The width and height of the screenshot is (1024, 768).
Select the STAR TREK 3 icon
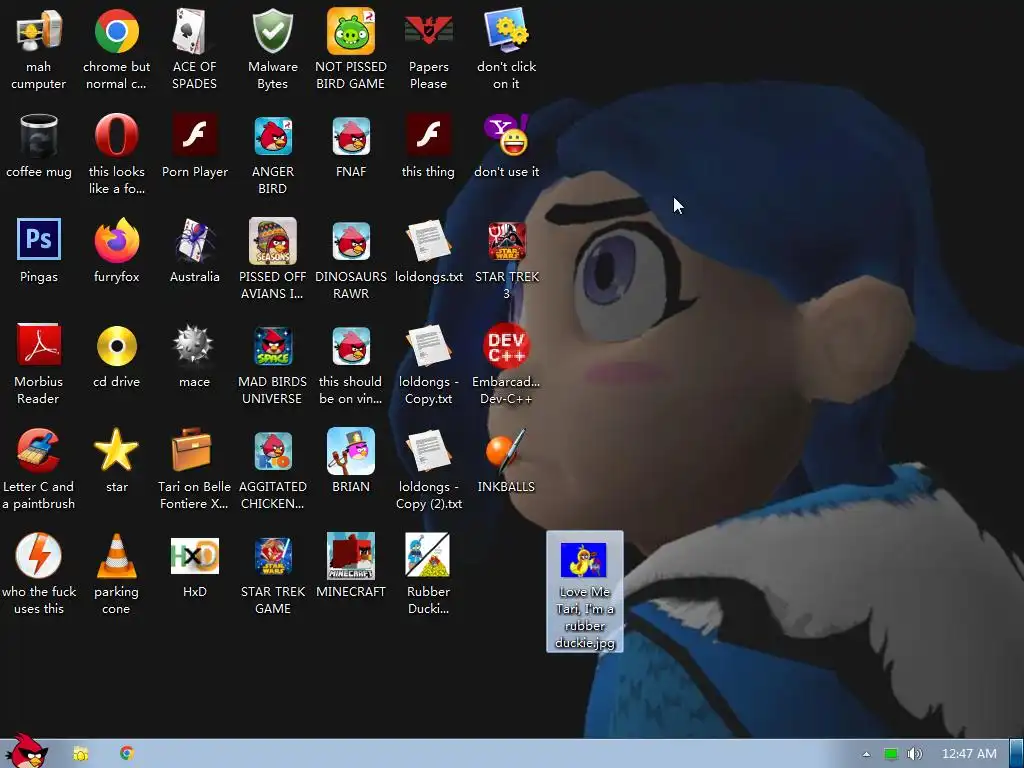(x=506, y=240)
